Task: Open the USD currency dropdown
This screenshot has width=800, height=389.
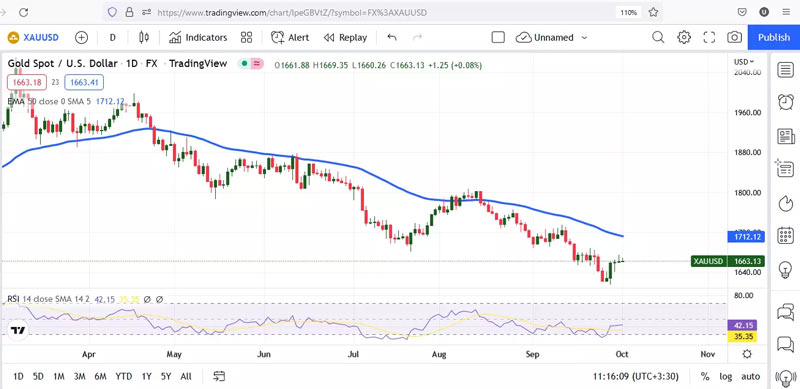Action: pos(743,62)
